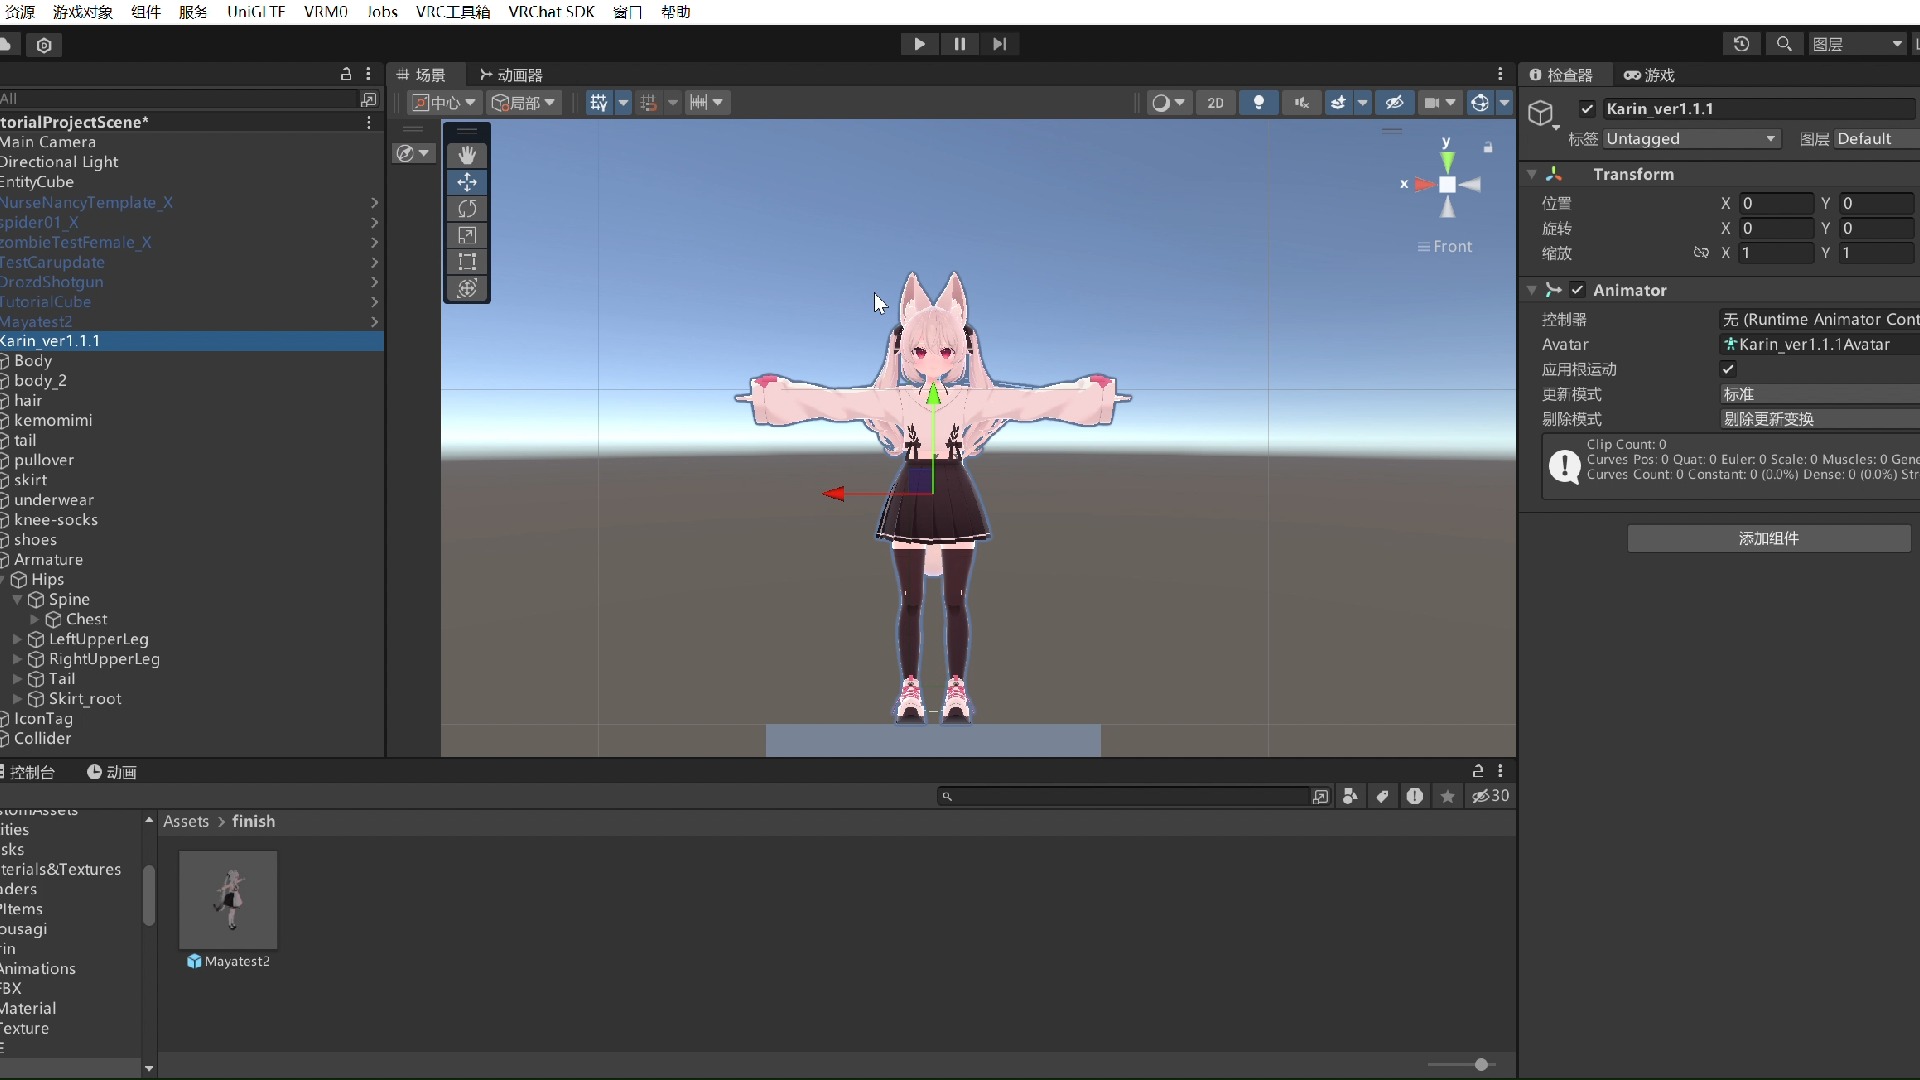Toggle the Animator component enabled checkbox
This screenshot has height=1080, width=1920.
pyautogui.click(x=1577, y=290)
